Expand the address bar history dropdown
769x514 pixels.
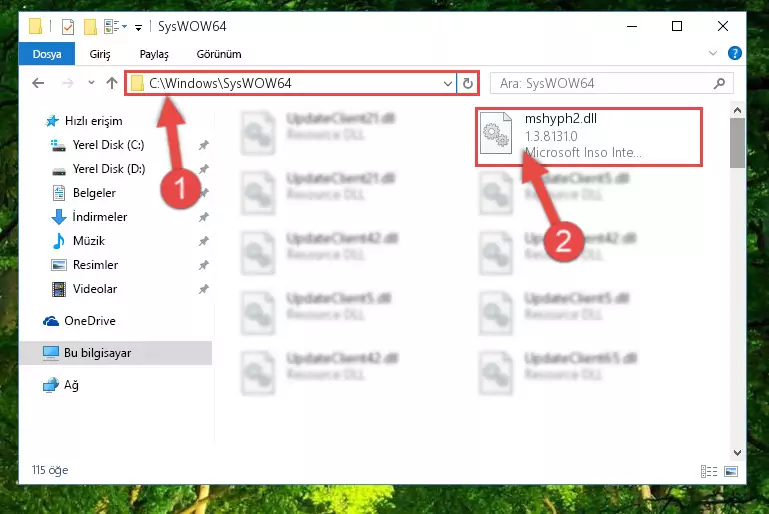[x=447, y=84]
